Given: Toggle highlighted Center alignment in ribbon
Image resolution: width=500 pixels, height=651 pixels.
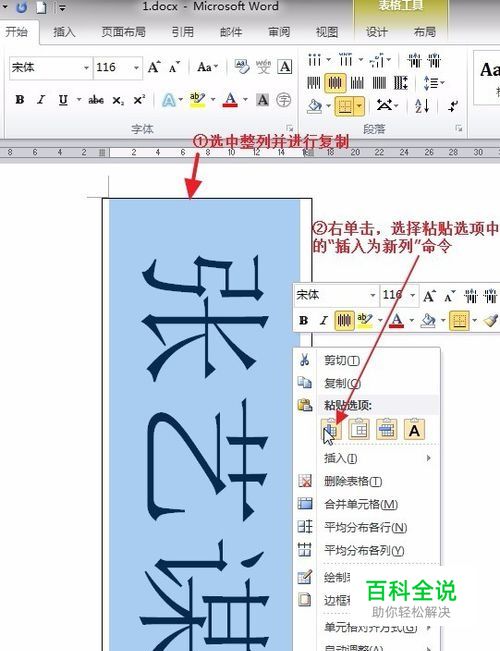Looking at the screenshot, I should pyautogui.click(x=335, y=83).
